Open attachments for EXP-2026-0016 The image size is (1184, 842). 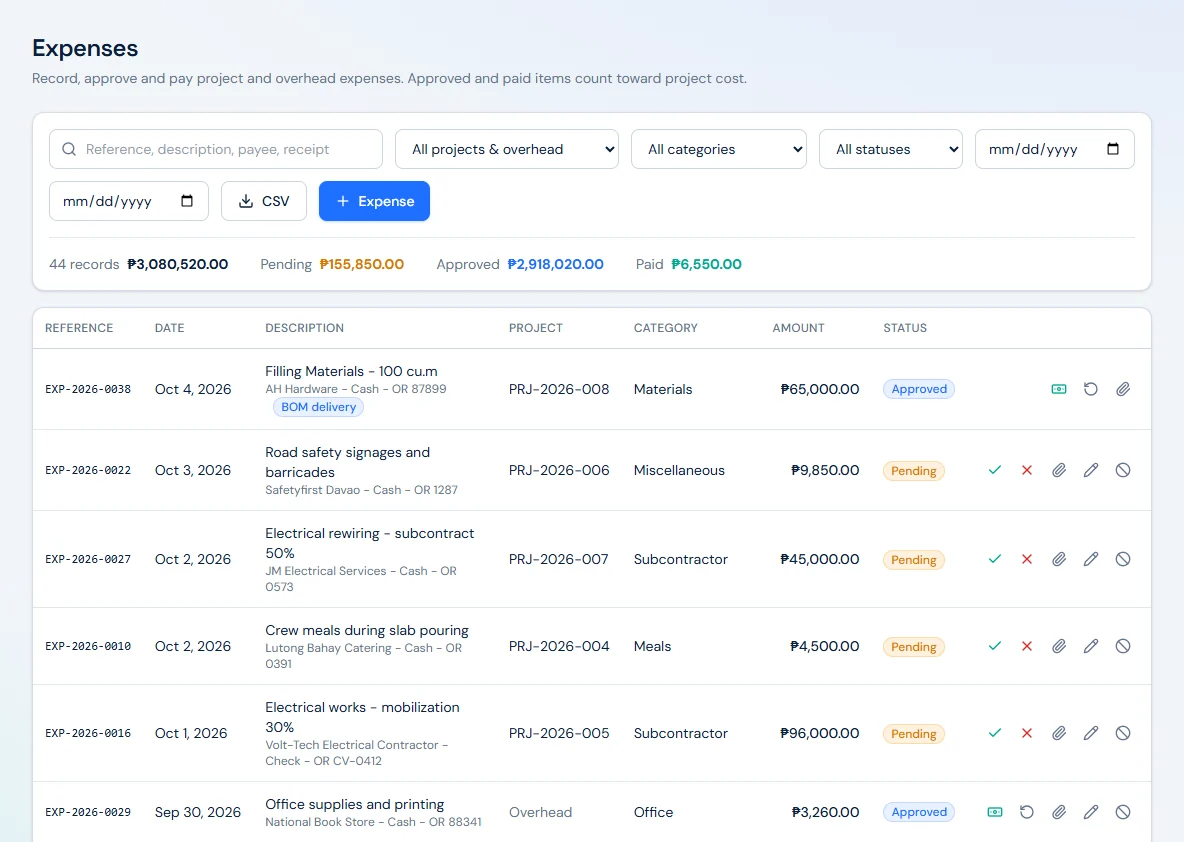click(1059, 733)
